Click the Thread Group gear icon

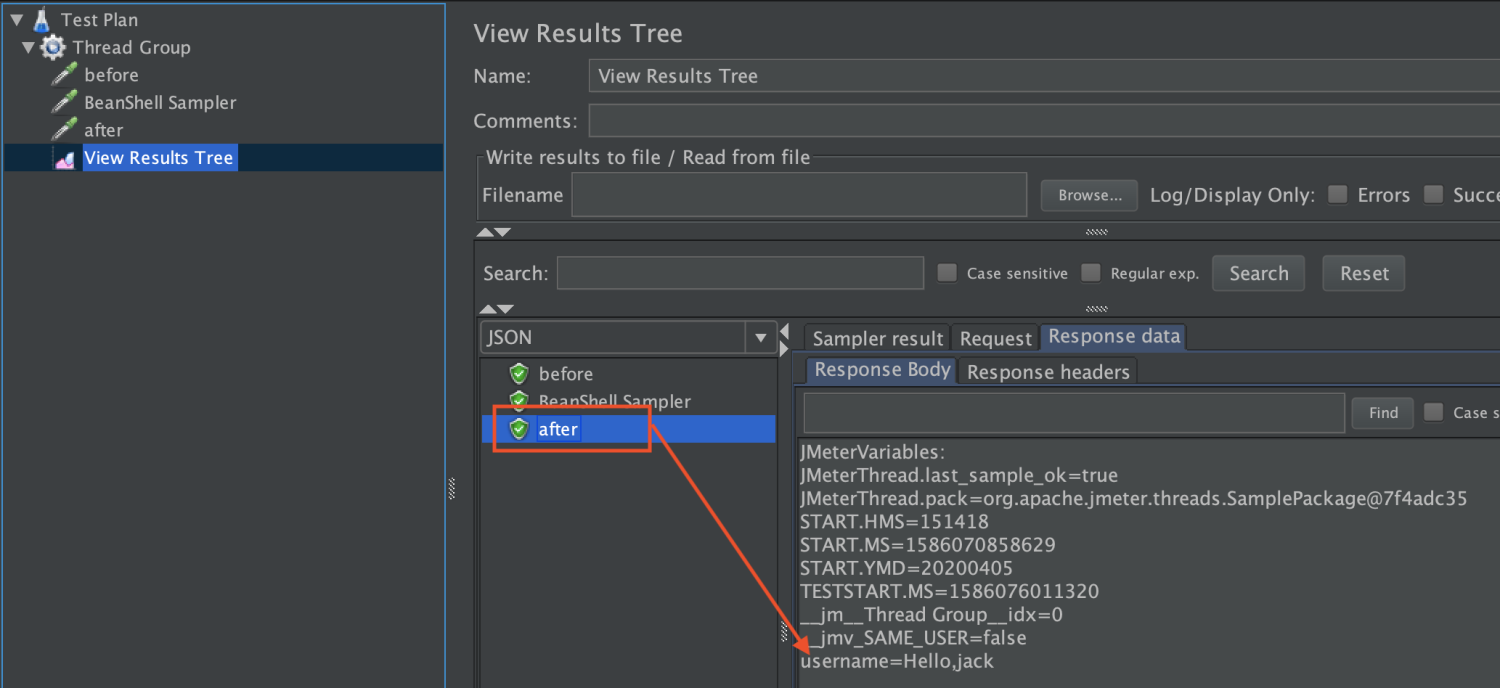coord(54,48)
